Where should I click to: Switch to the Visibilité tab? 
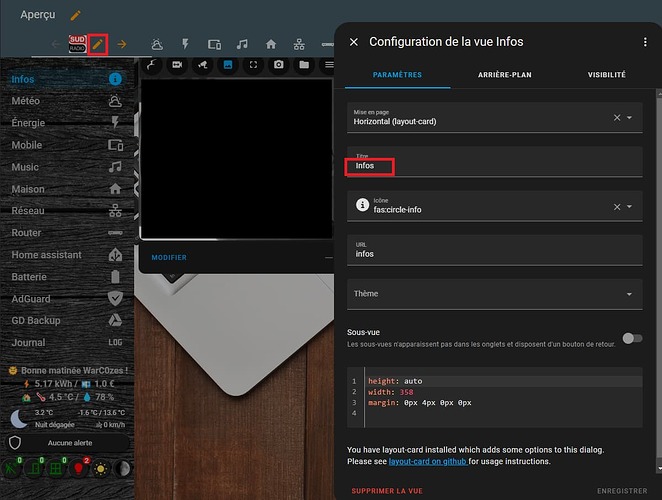[607, 75]
